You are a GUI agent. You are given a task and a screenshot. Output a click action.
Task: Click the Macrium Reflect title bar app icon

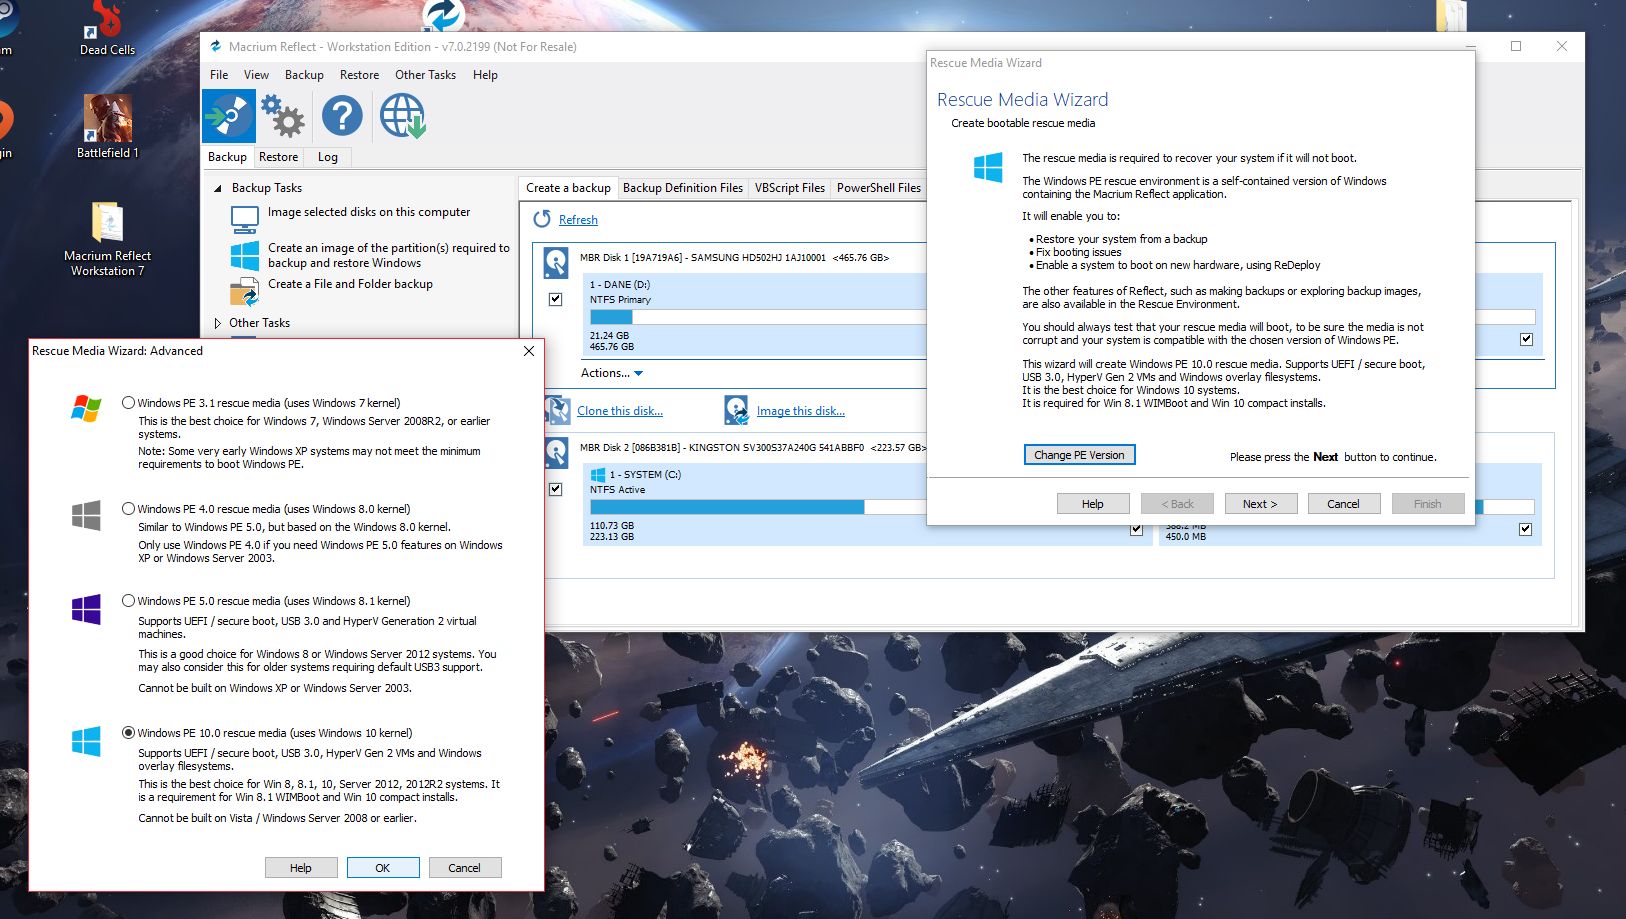coord(215,46)
